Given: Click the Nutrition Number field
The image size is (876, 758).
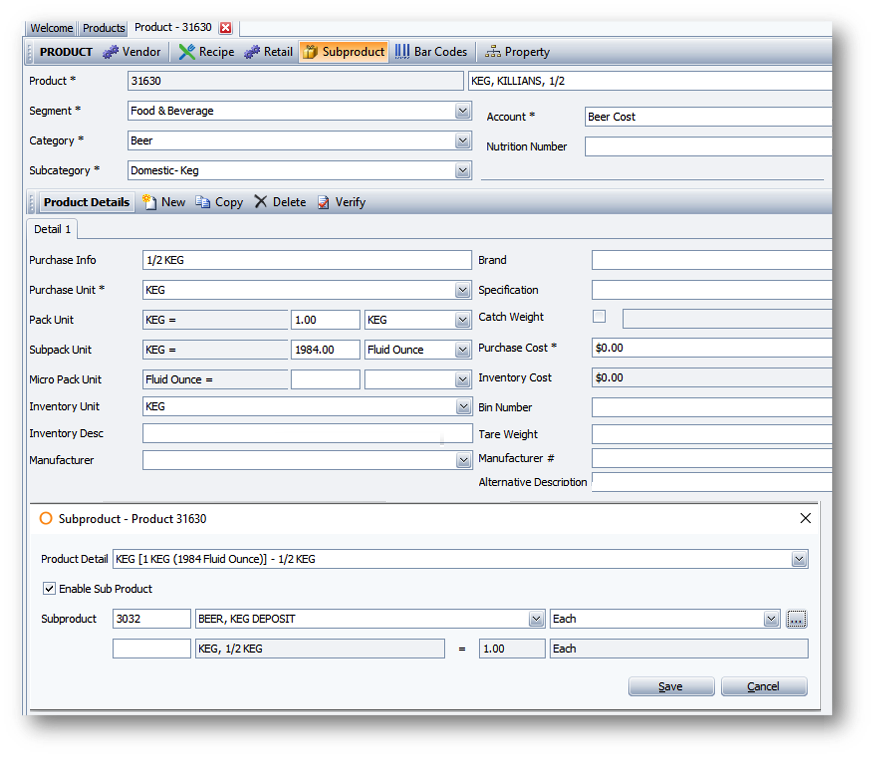Looking at the screenshot, I should [x=708, y=146].
